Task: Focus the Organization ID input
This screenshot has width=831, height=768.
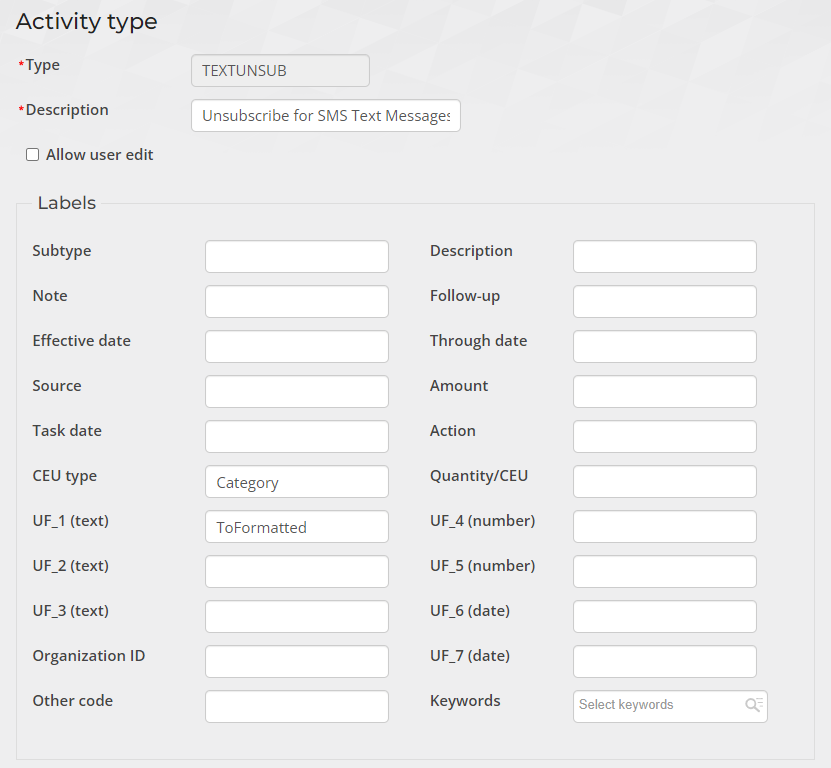Action: [296, 662]
